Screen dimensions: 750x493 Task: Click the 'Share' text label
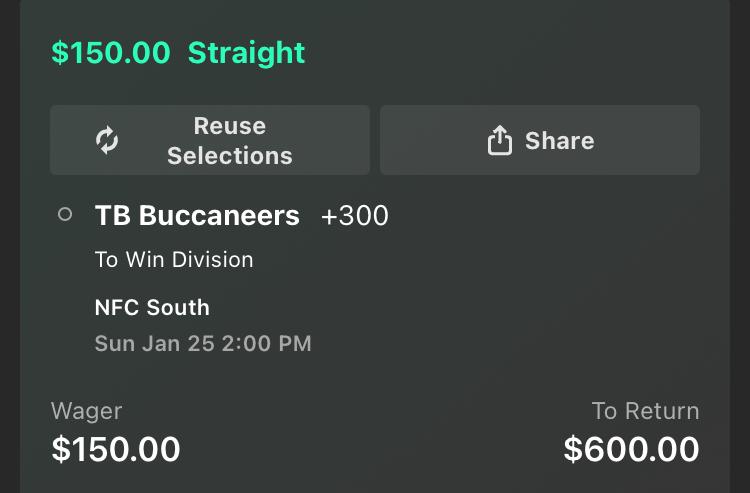559,141
